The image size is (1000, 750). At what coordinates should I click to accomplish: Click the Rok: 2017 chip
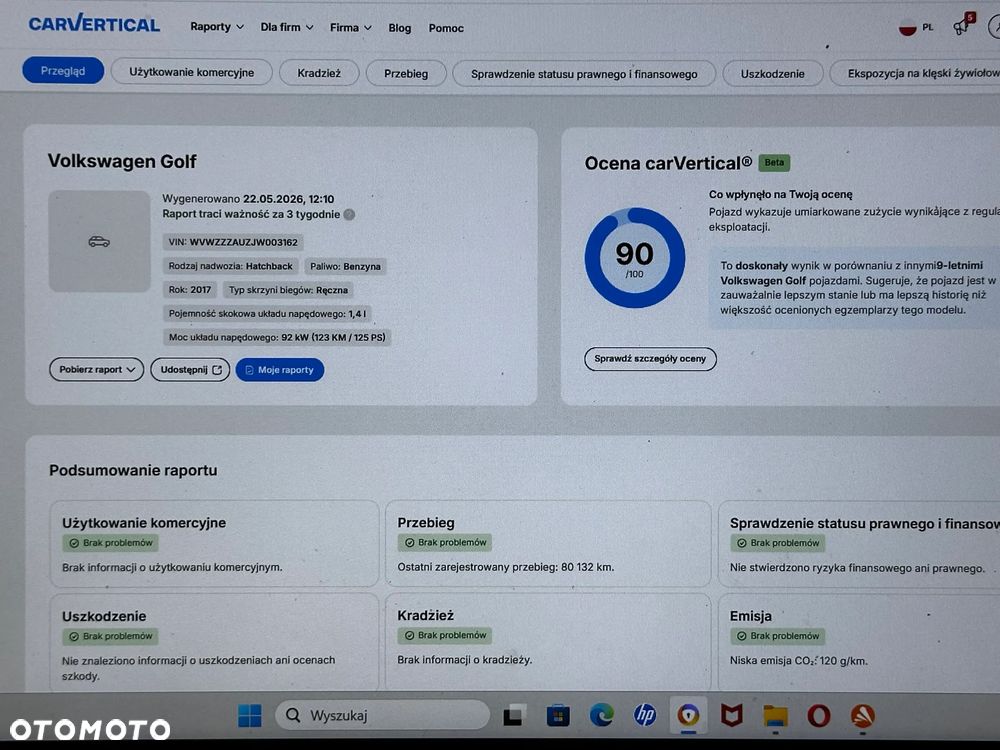[189, 290]
